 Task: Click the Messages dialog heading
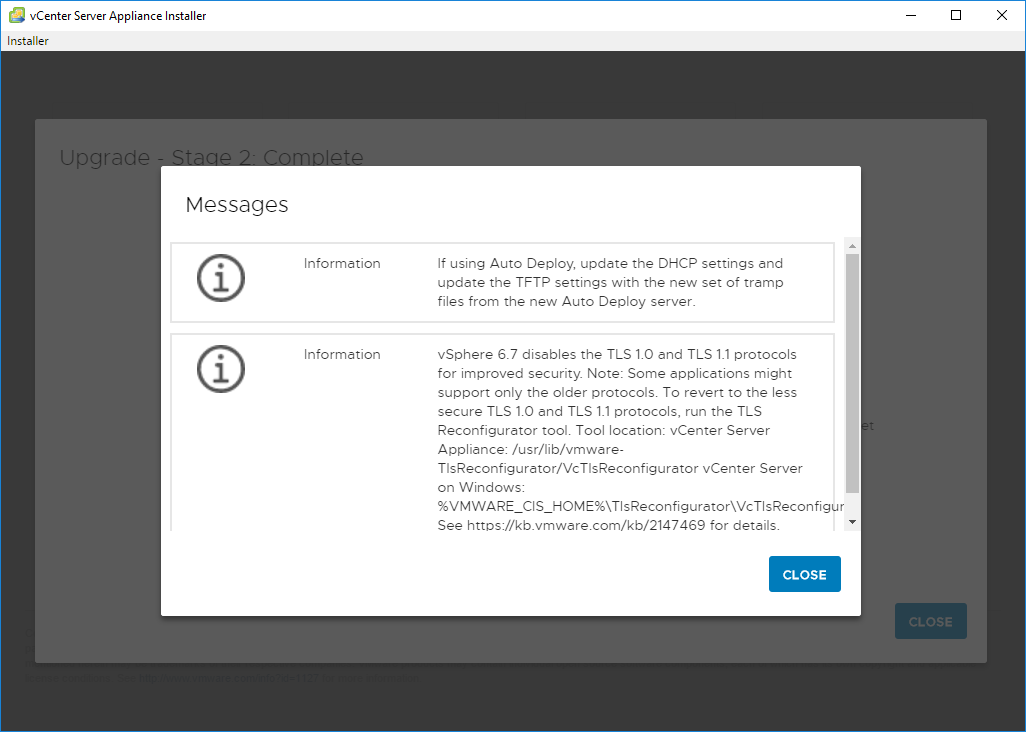click(236, 204)
